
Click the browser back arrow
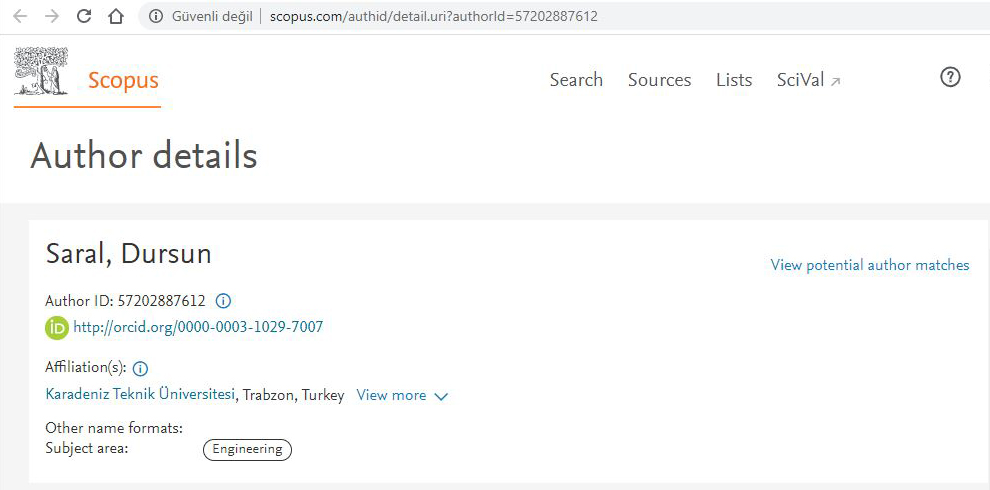(x=20, y=16)
